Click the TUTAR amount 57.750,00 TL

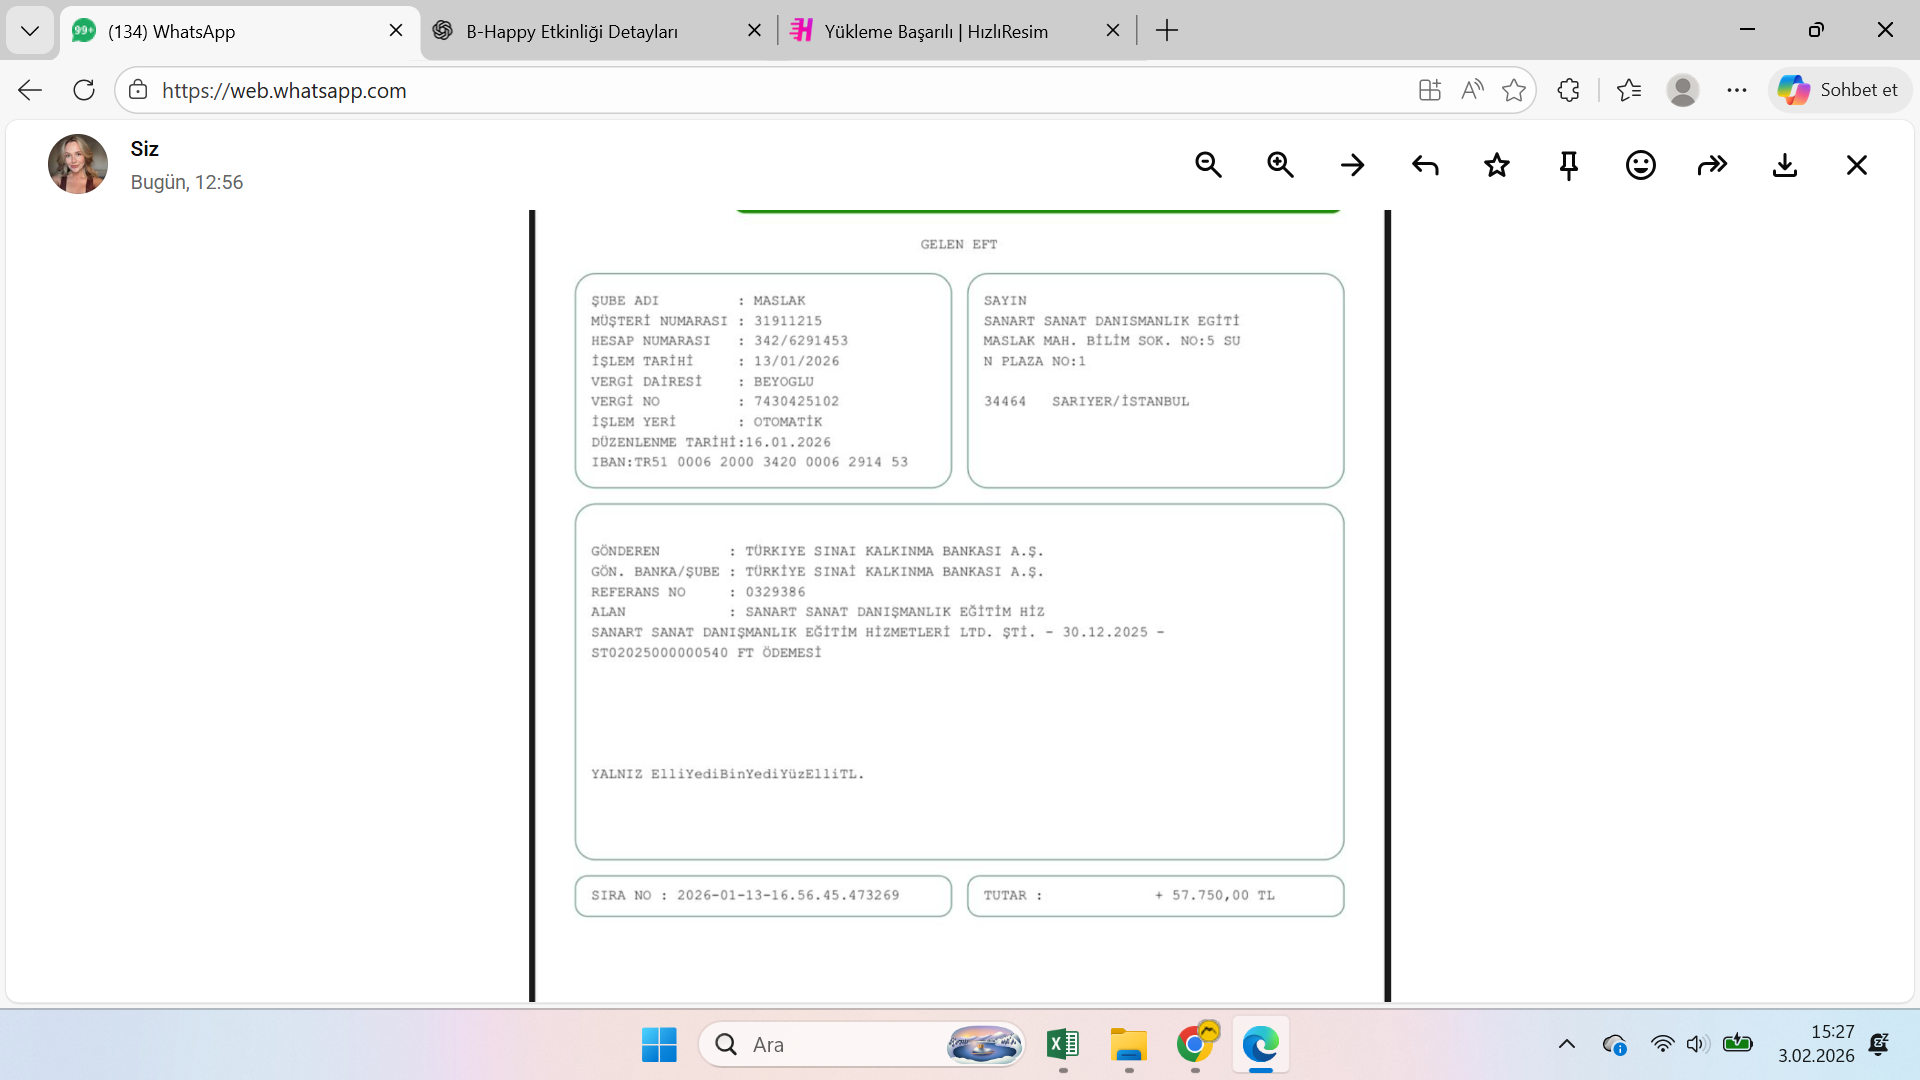click(x=1214, y=896)
